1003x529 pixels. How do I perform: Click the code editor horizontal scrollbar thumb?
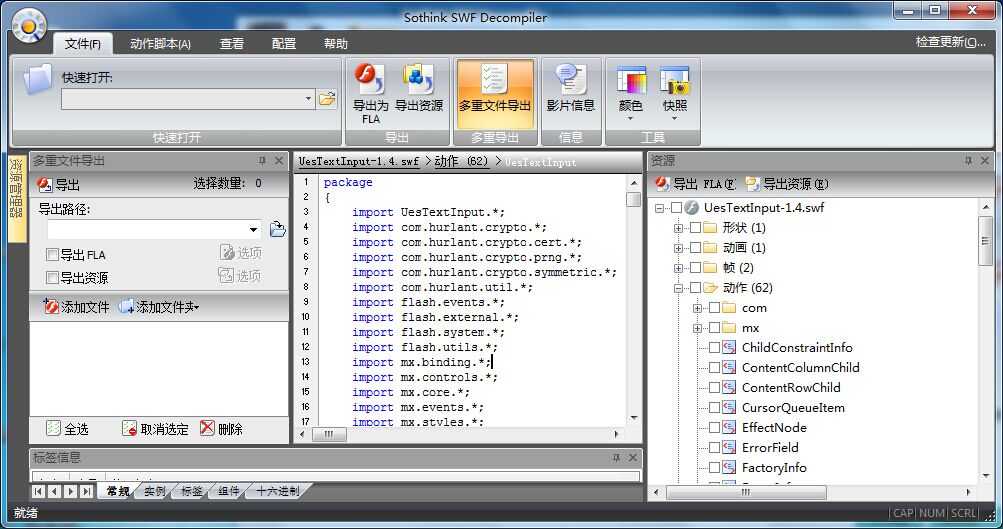tap(329, 434)
